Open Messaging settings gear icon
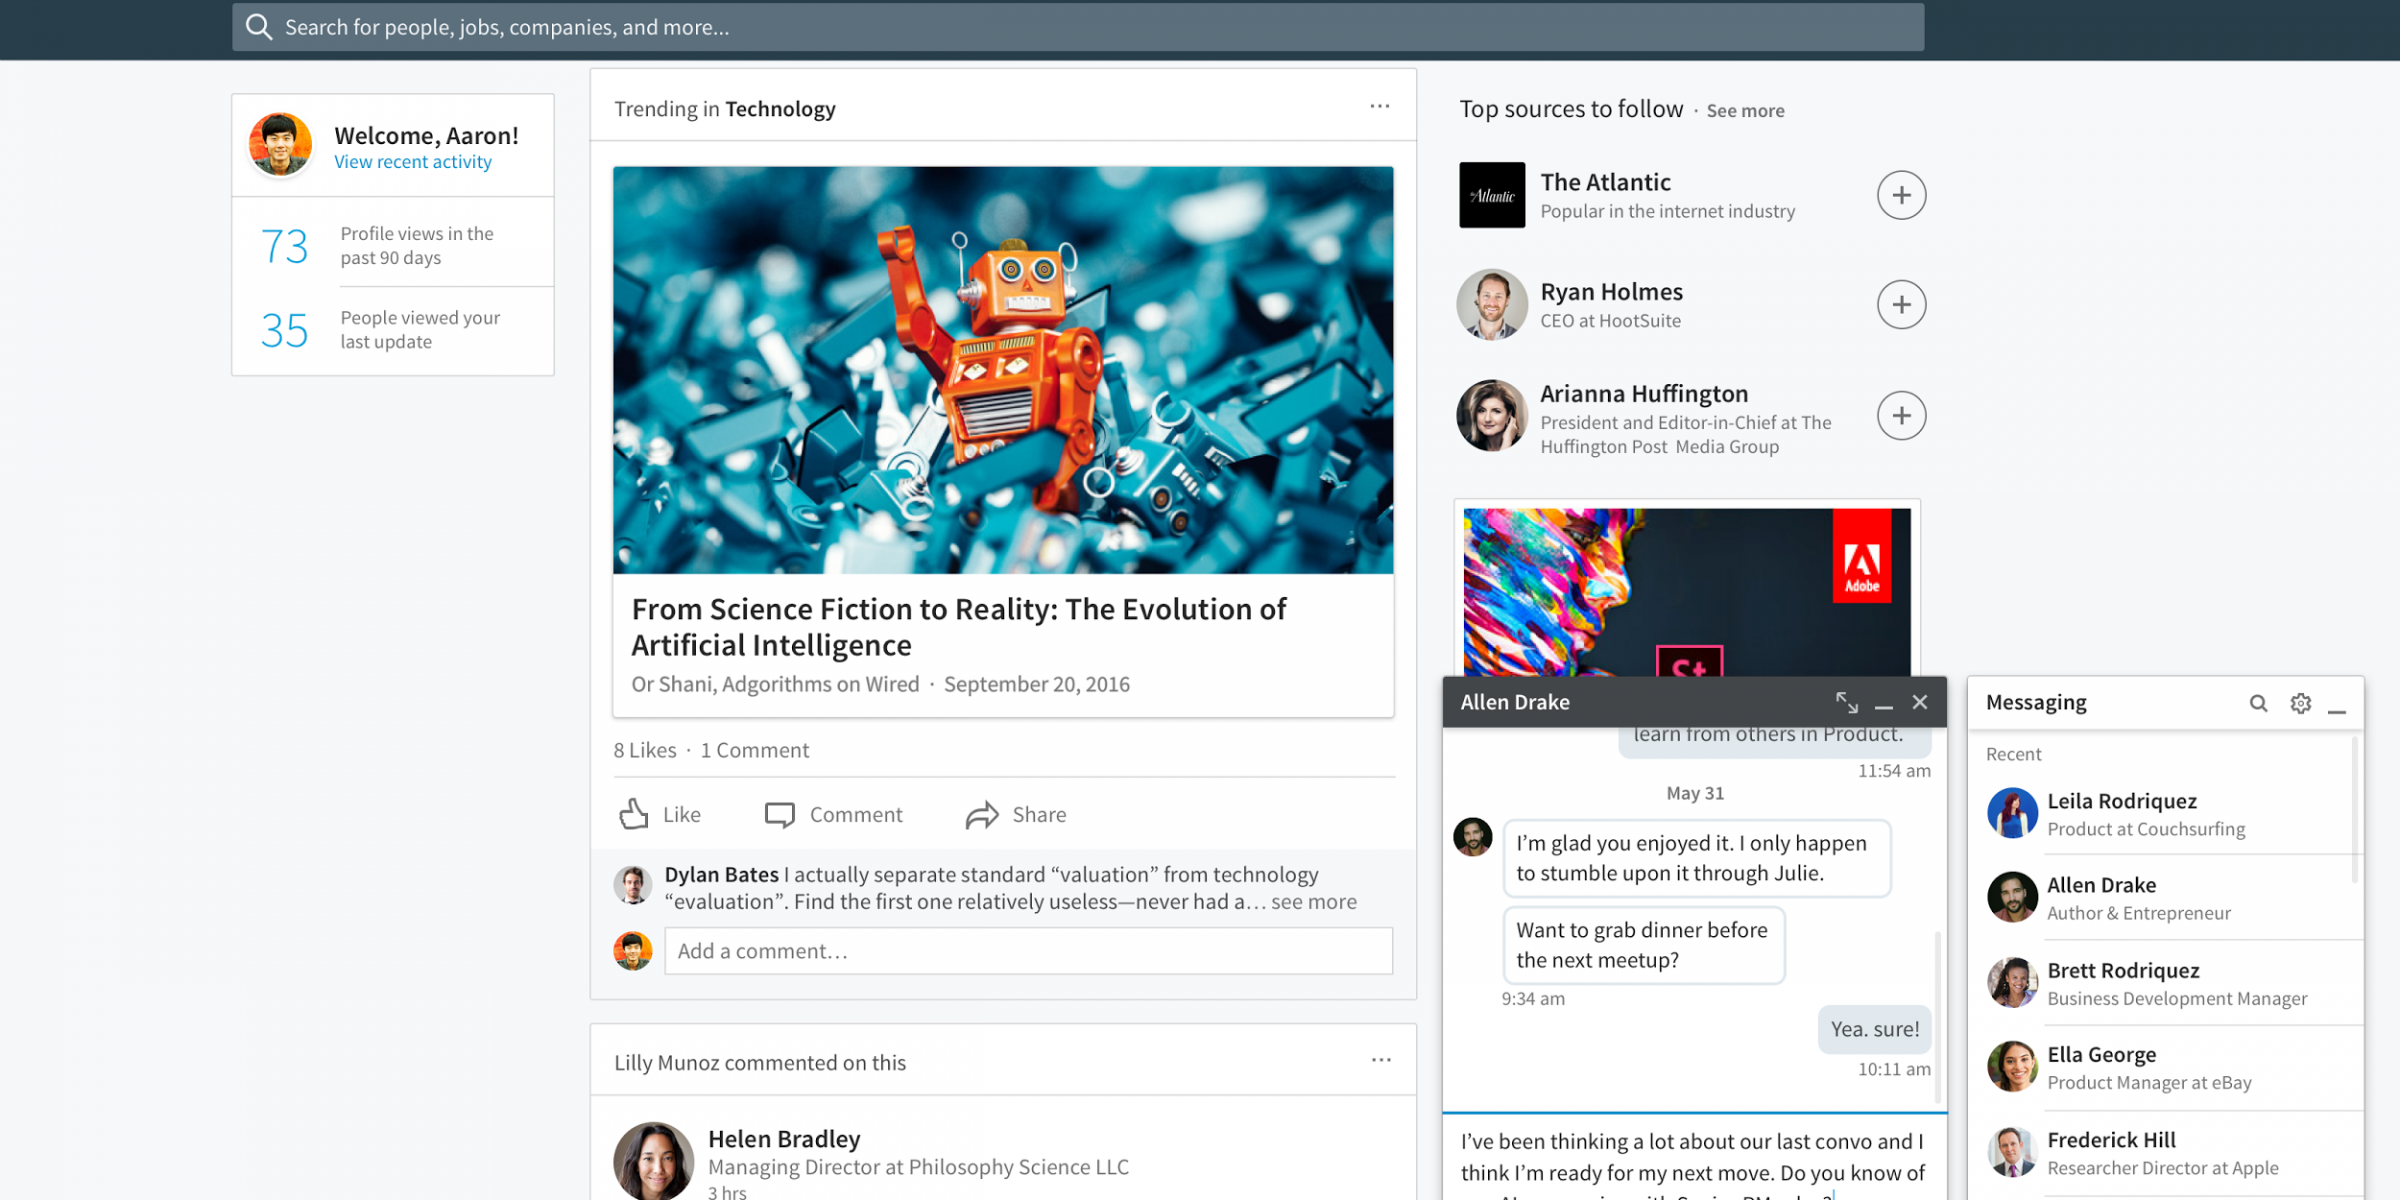Image resolution: width=2400 pixels, height=1200 pixels. (x=2301, y=703)
